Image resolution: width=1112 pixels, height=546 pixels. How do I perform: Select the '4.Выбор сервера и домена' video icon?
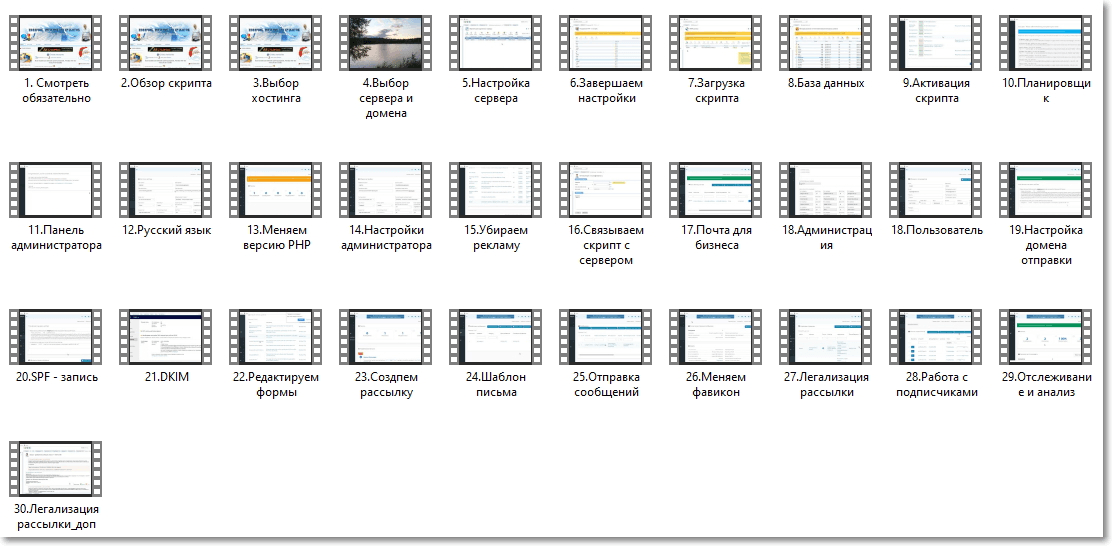(x=386, y=43)
